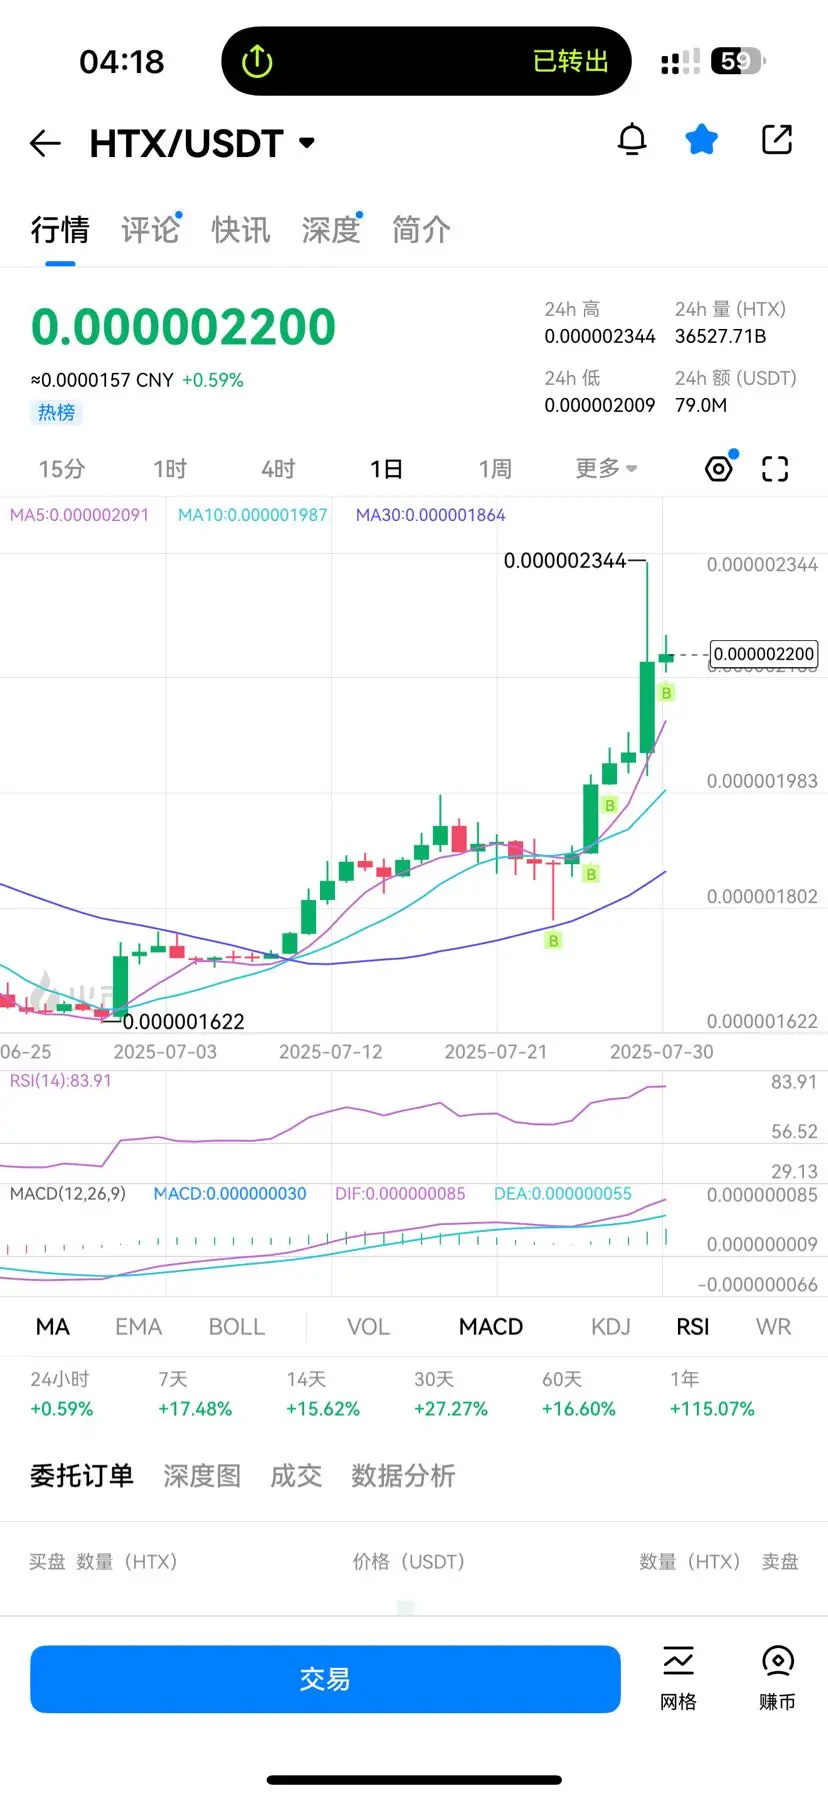
Task: Tap the B marker under the 0.000001802 low wick
Action: 553,940
